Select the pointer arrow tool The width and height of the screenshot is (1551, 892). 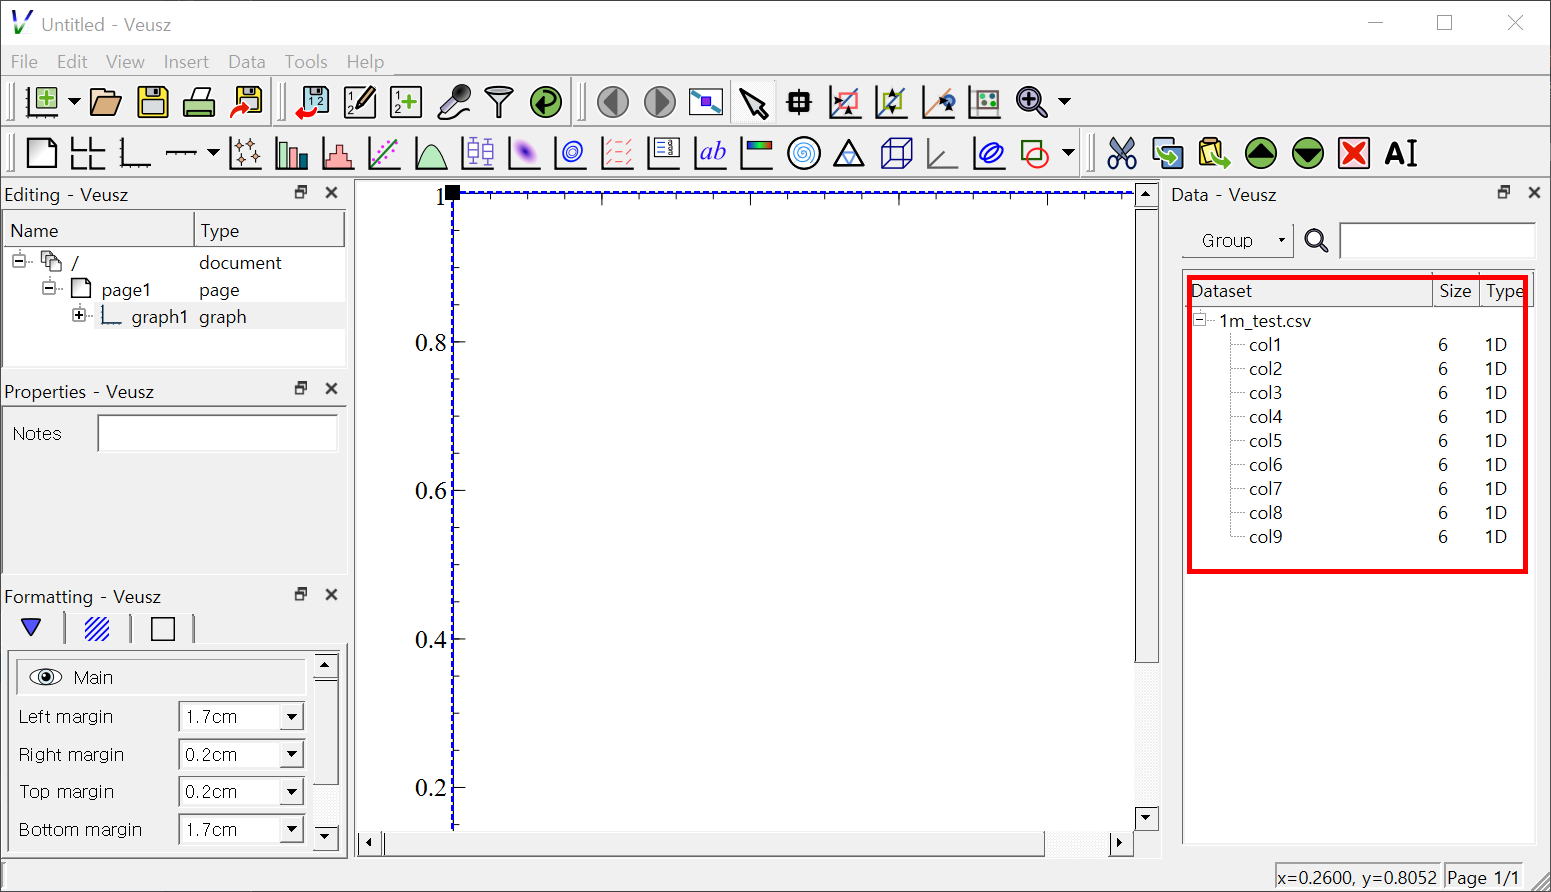tap(753, 102)
